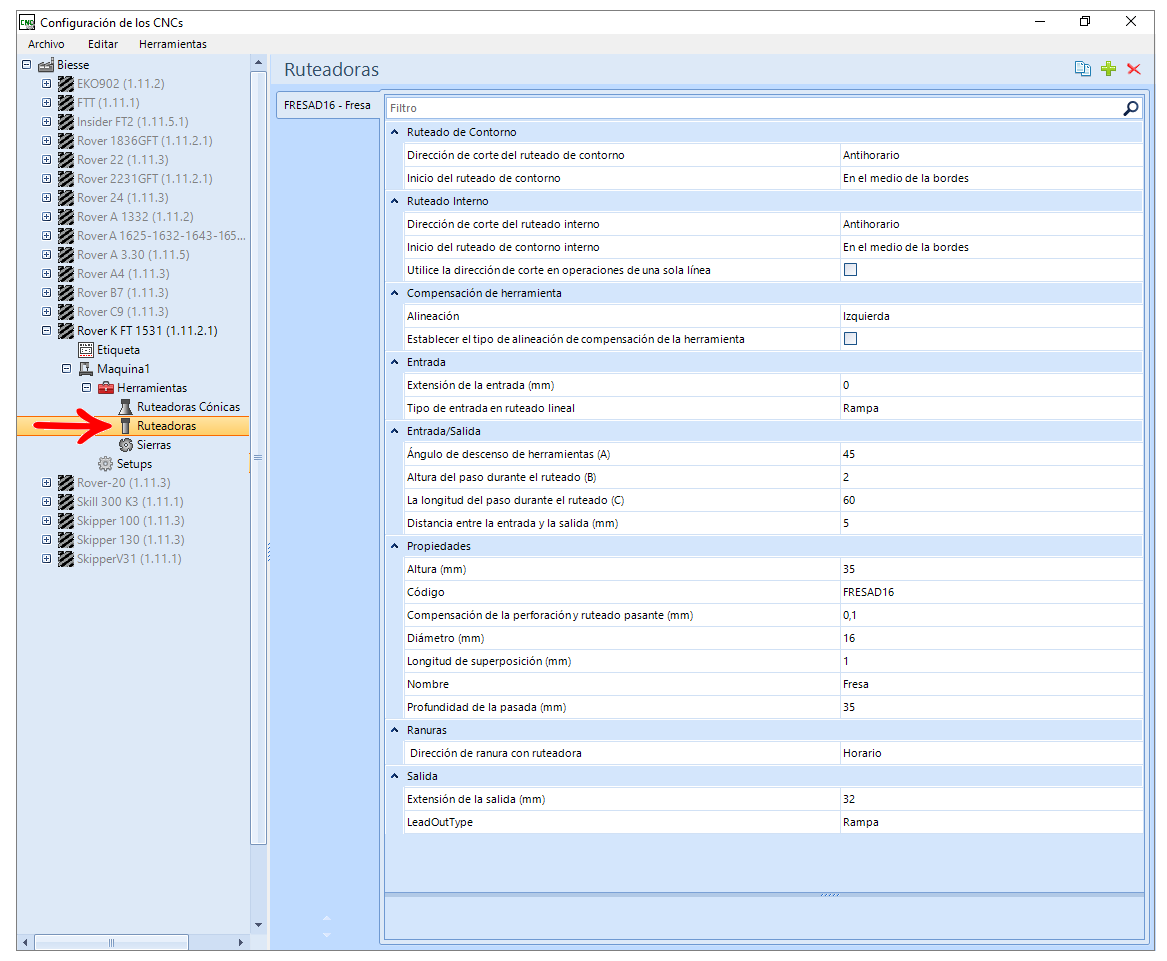
Task: Collapse the Propiedades section
Action: pyautogui.click(x=395, y=546)
